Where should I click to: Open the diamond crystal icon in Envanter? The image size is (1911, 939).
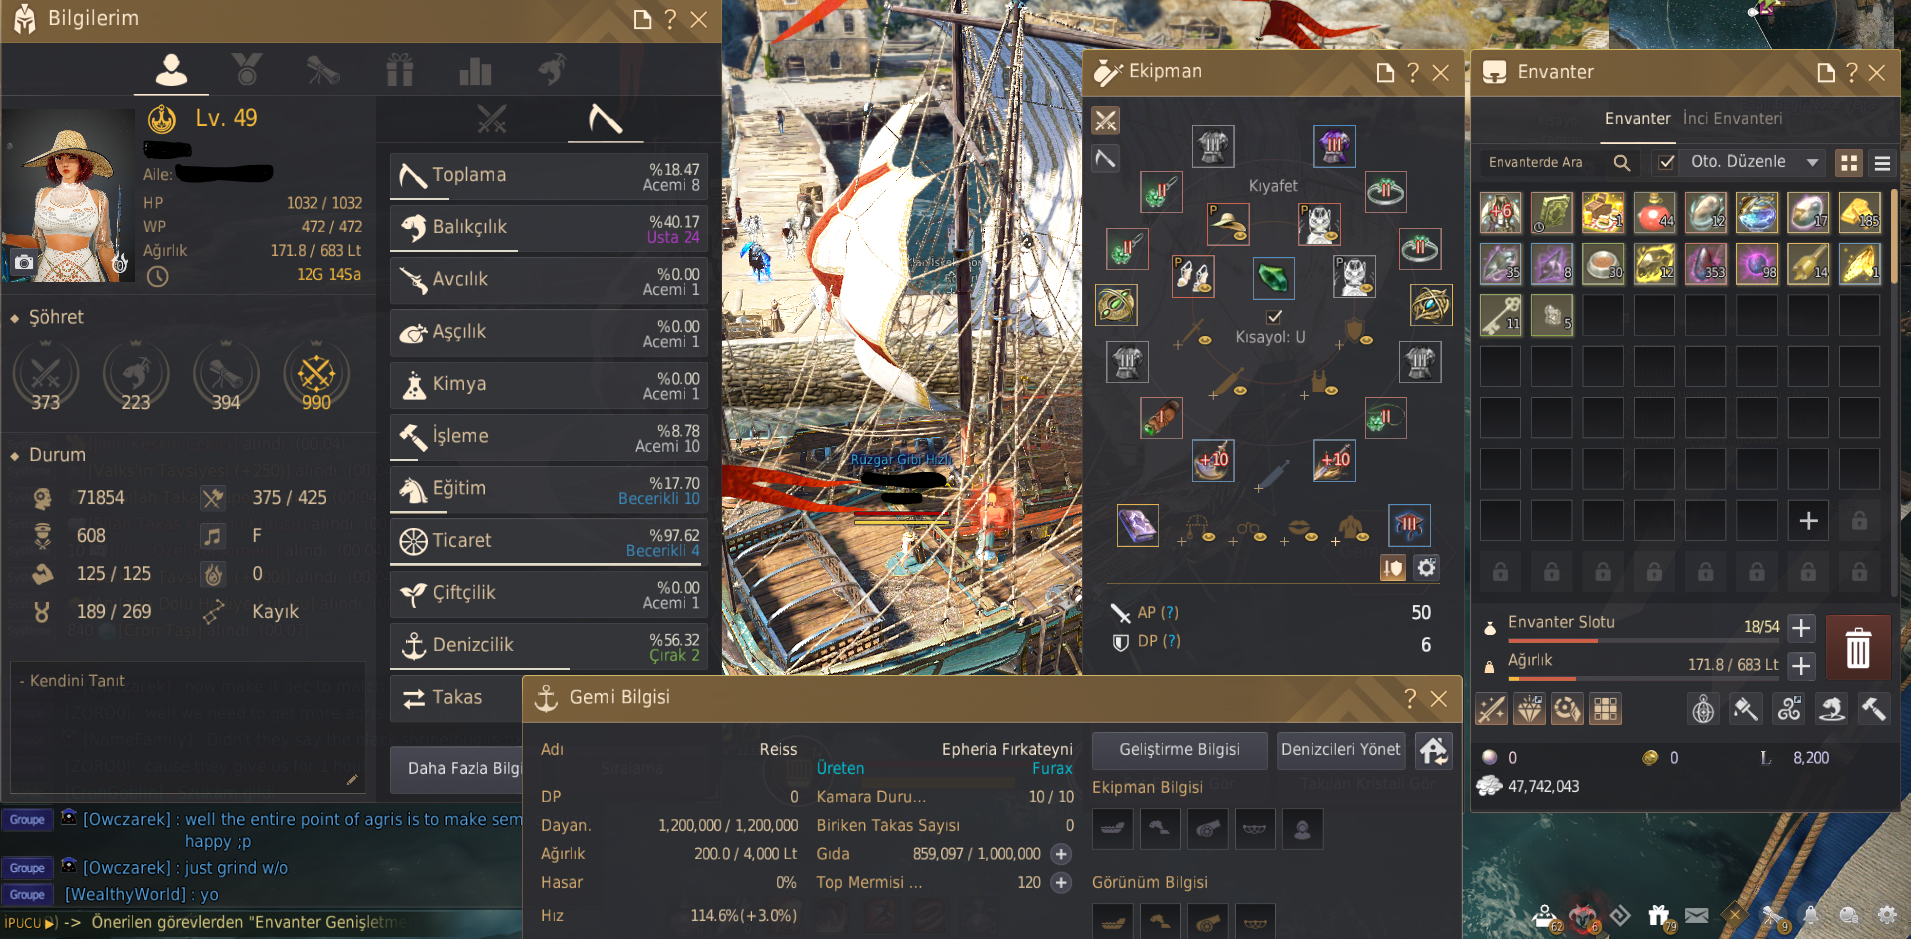point(1529,709)
